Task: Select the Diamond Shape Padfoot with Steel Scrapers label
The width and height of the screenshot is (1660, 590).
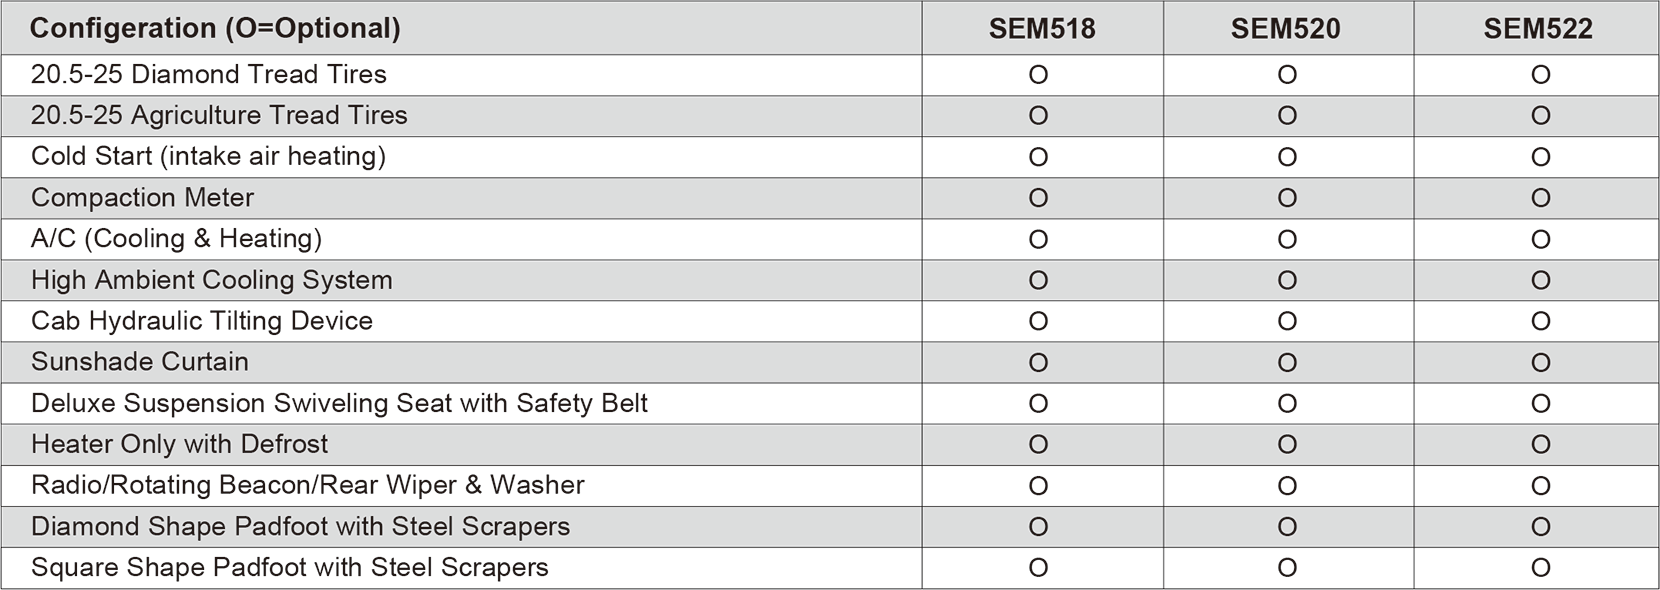Action: click(300, 527)
